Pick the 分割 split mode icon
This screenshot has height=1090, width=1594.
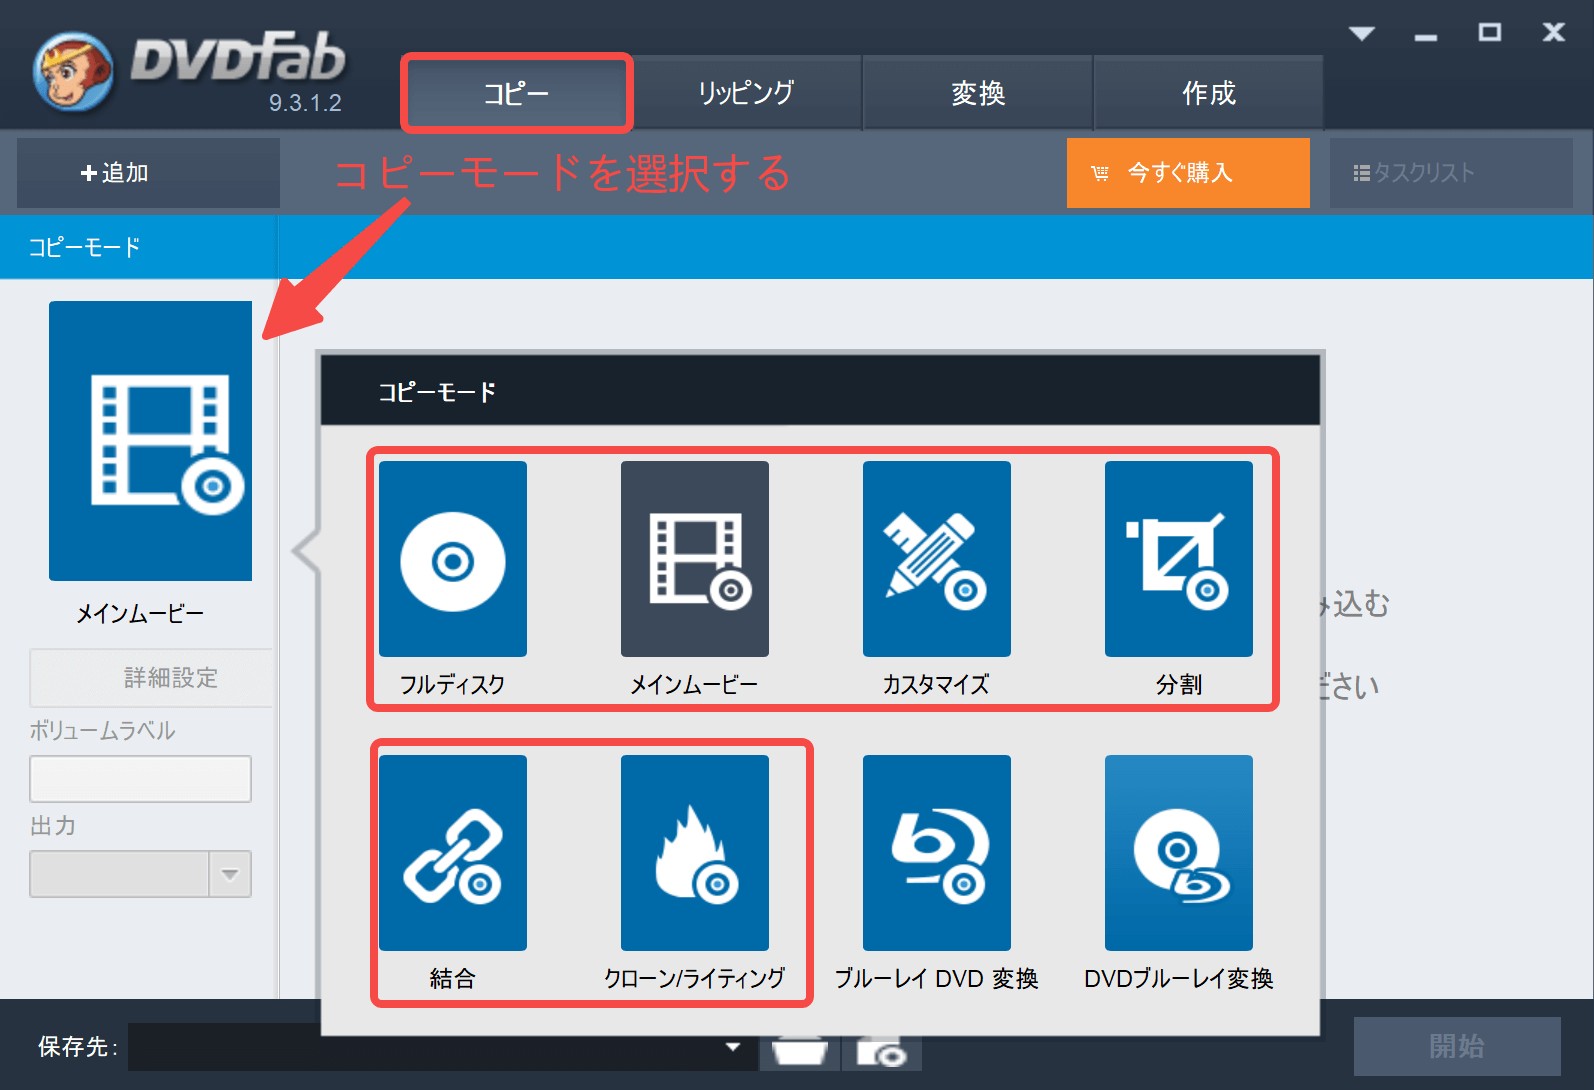1178,559
